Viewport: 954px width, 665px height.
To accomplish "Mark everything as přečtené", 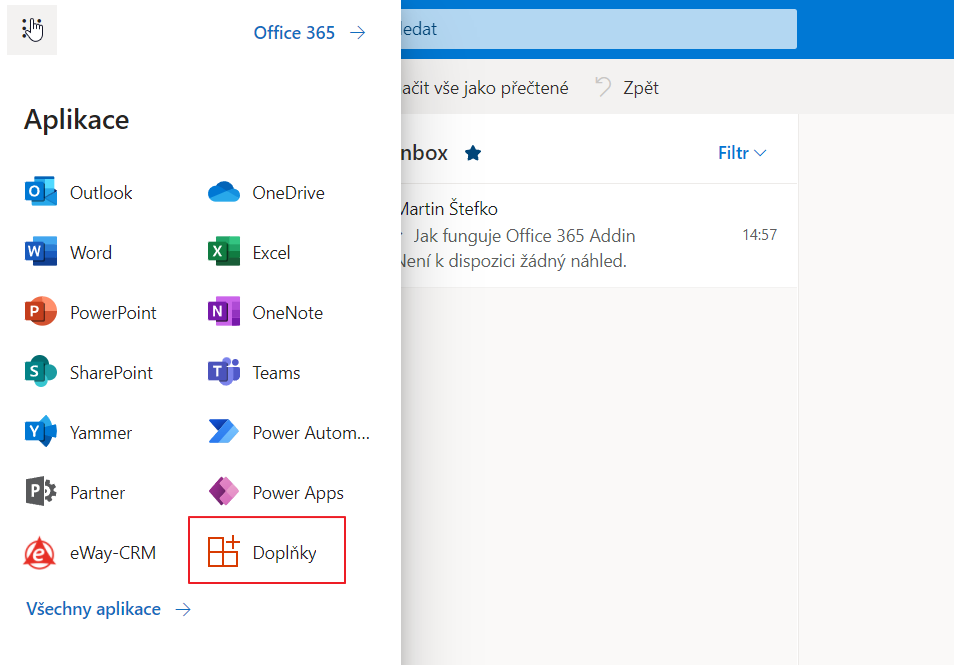I will tap(485, 88).
